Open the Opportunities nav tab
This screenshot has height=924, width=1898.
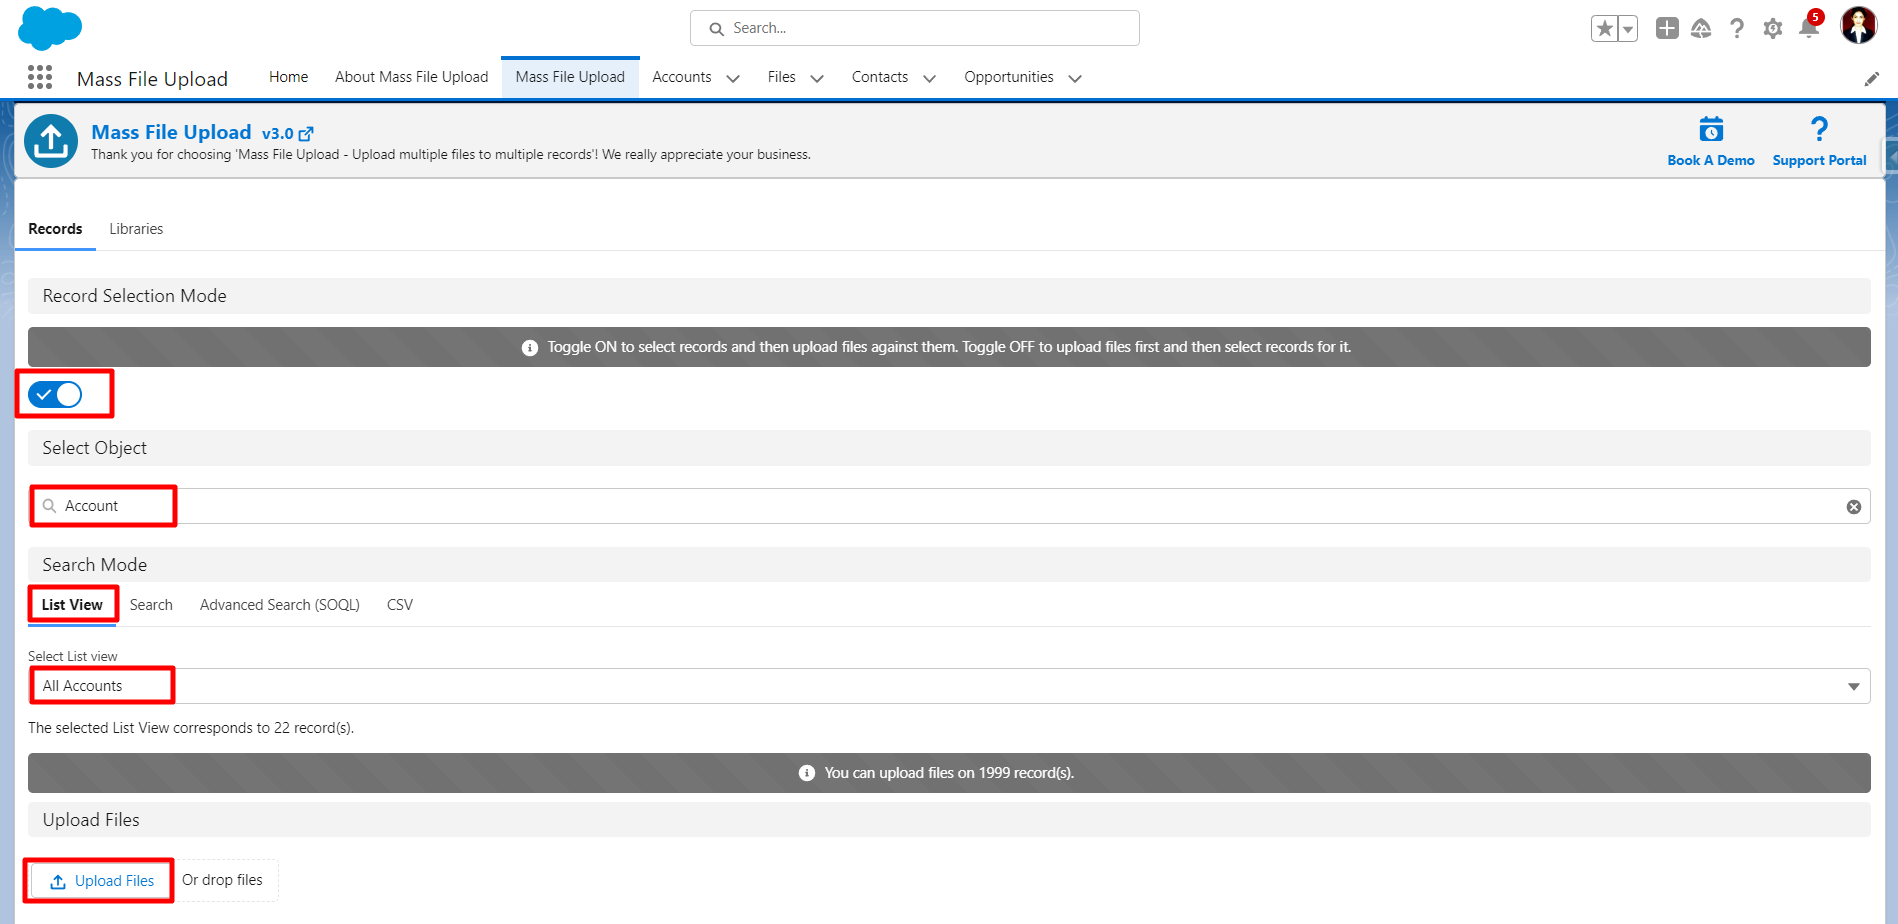click(x=1009, y=77)
